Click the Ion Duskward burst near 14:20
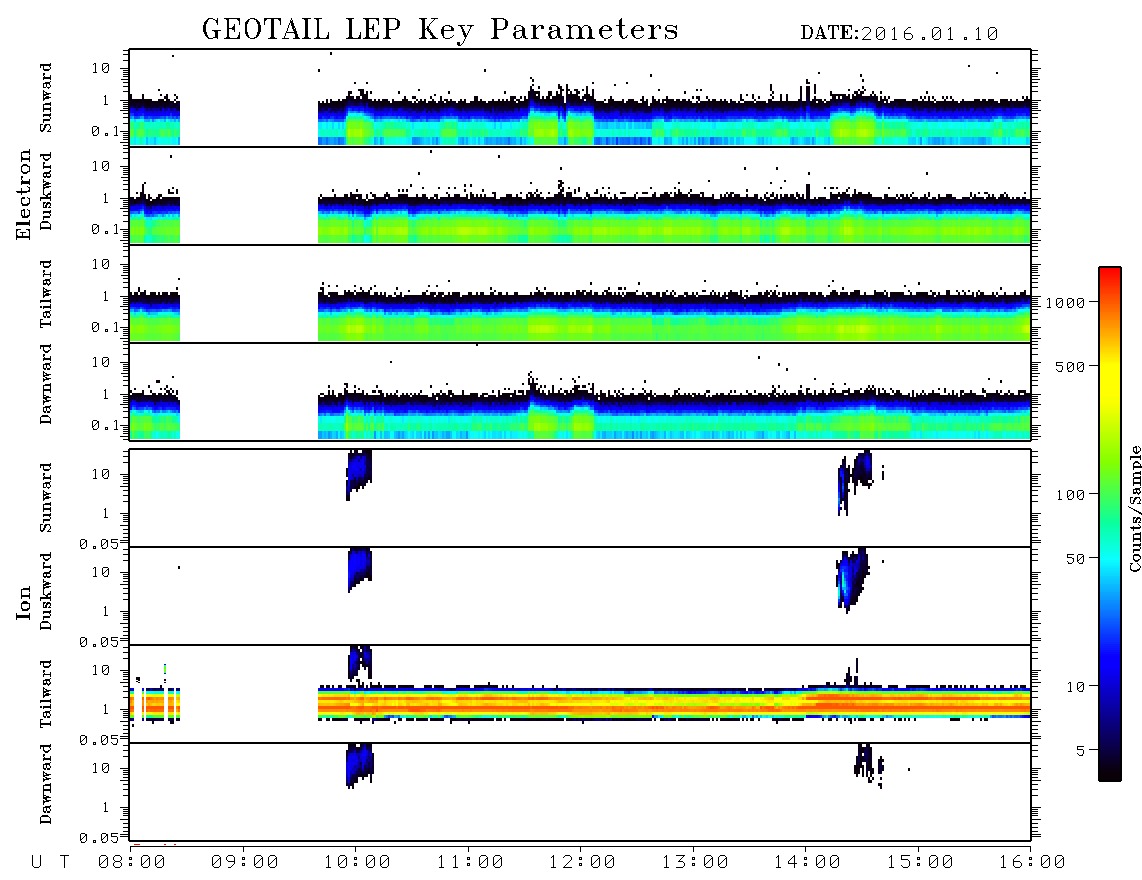Viewport: 1142px width, 880px height. [x=851, y=579]
